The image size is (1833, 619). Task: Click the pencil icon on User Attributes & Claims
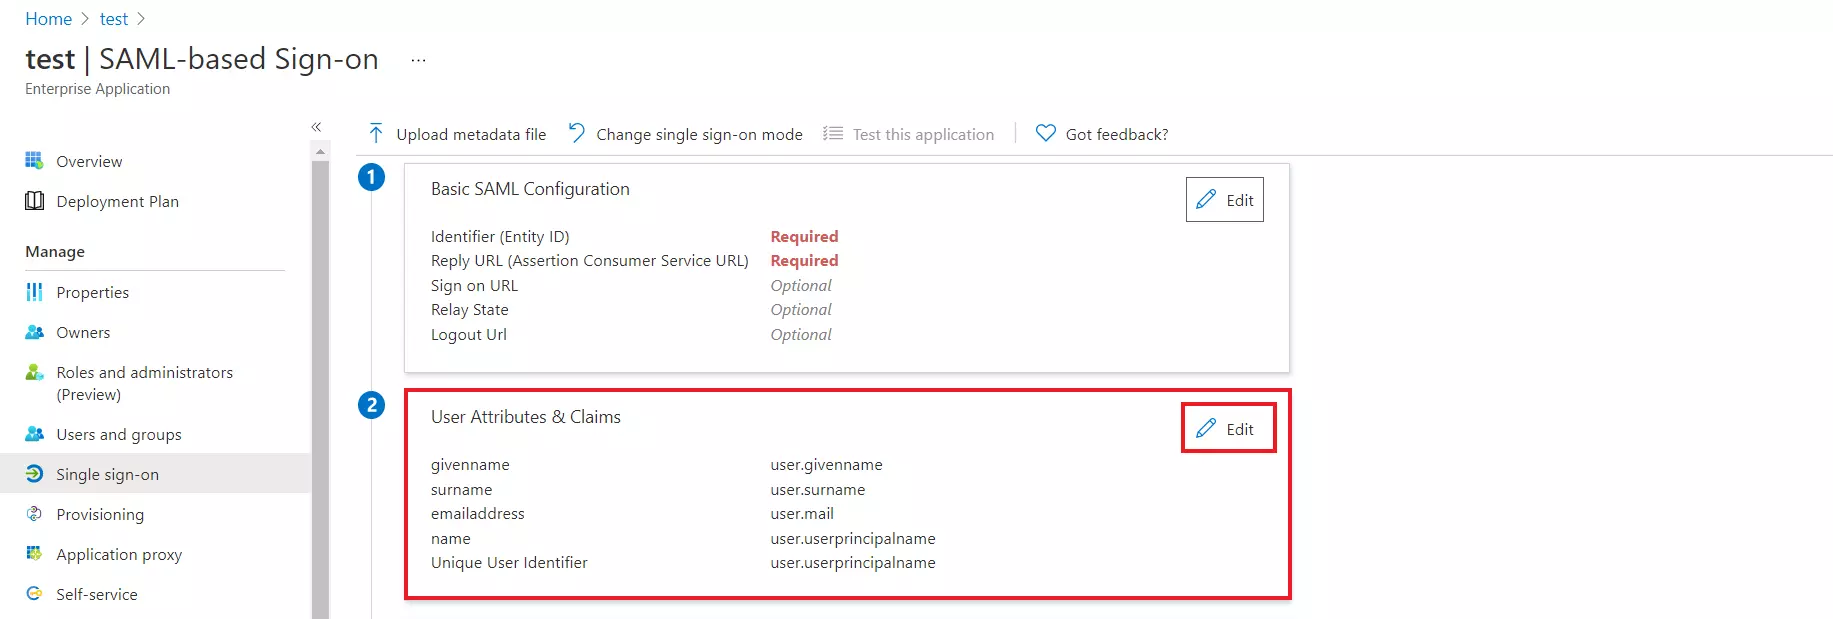coord(1205,427)
